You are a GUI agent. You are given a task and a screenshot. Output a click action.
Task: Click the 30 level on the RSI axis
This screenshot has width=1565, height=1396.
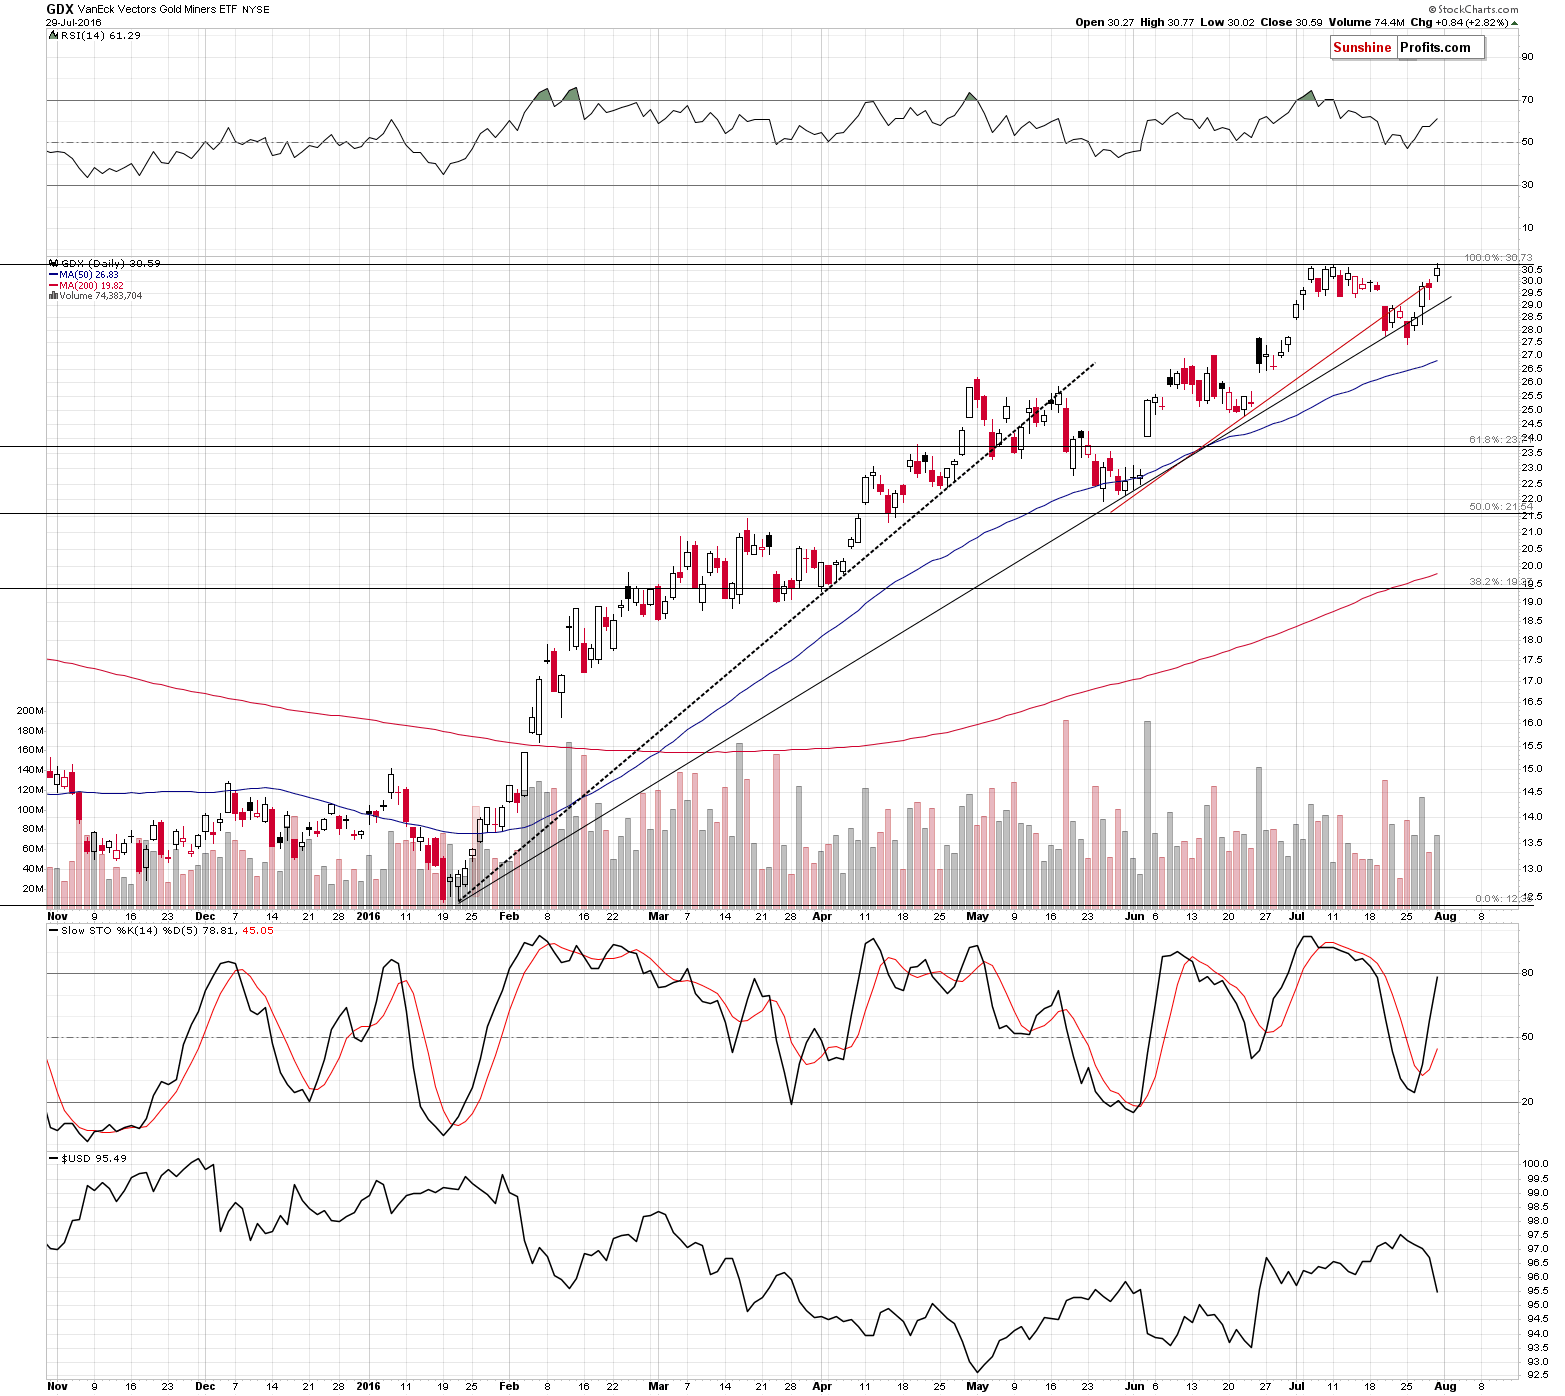pyautogui.click(x=1527, y=184)
